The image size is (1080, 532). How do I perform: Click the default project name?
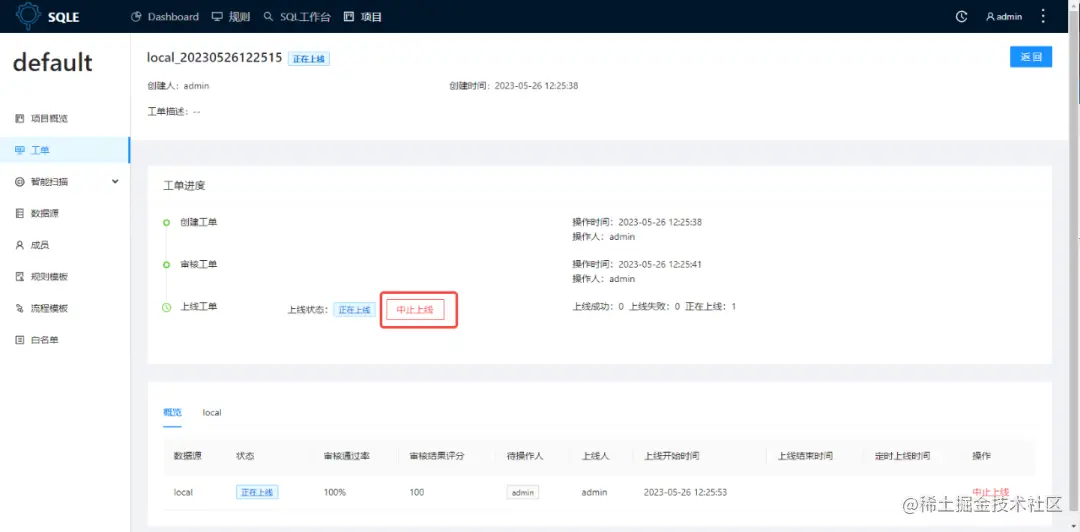52,63
